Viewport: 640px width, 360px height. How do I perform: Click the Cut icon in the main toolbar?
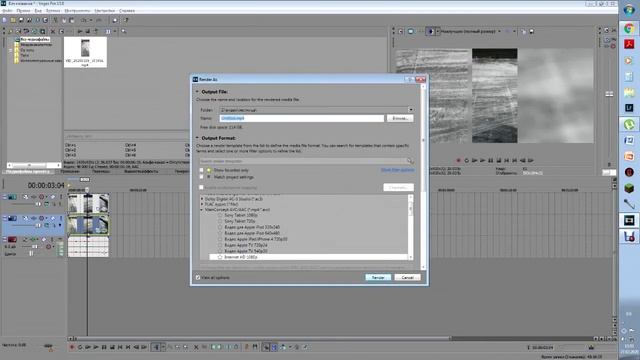56,20
